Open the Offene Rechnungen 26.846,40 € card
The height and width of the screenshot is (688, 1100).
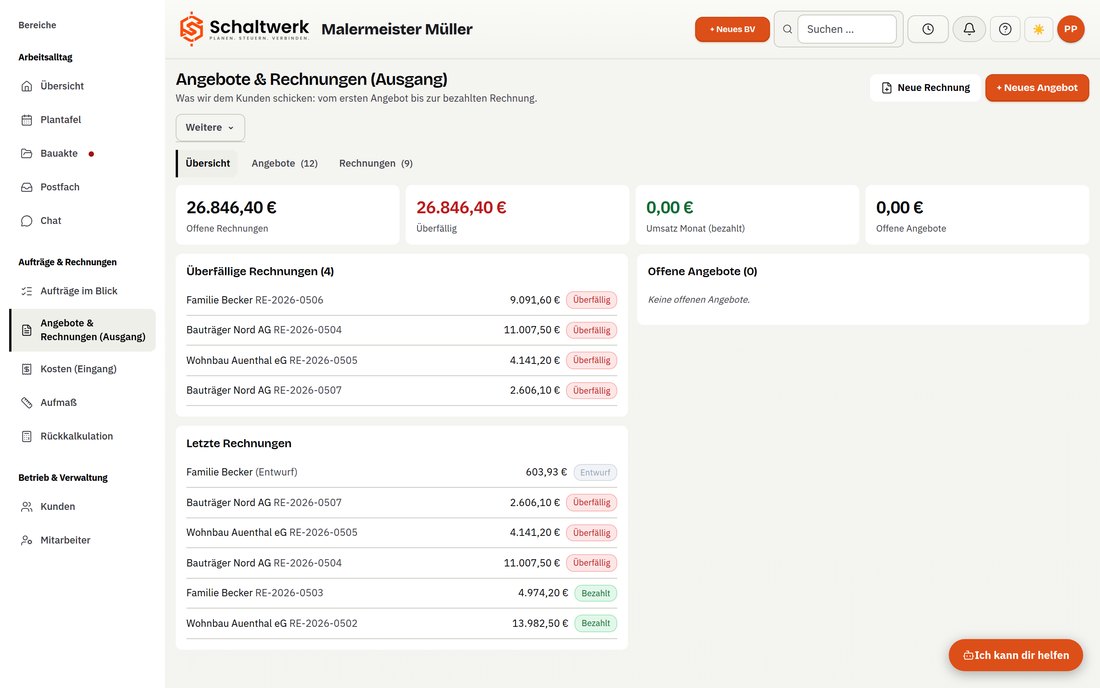point(288,215)
